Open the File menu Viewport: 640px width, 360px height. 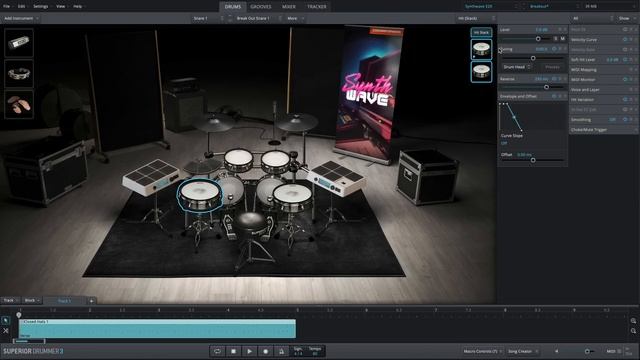[x=7, y=7]
